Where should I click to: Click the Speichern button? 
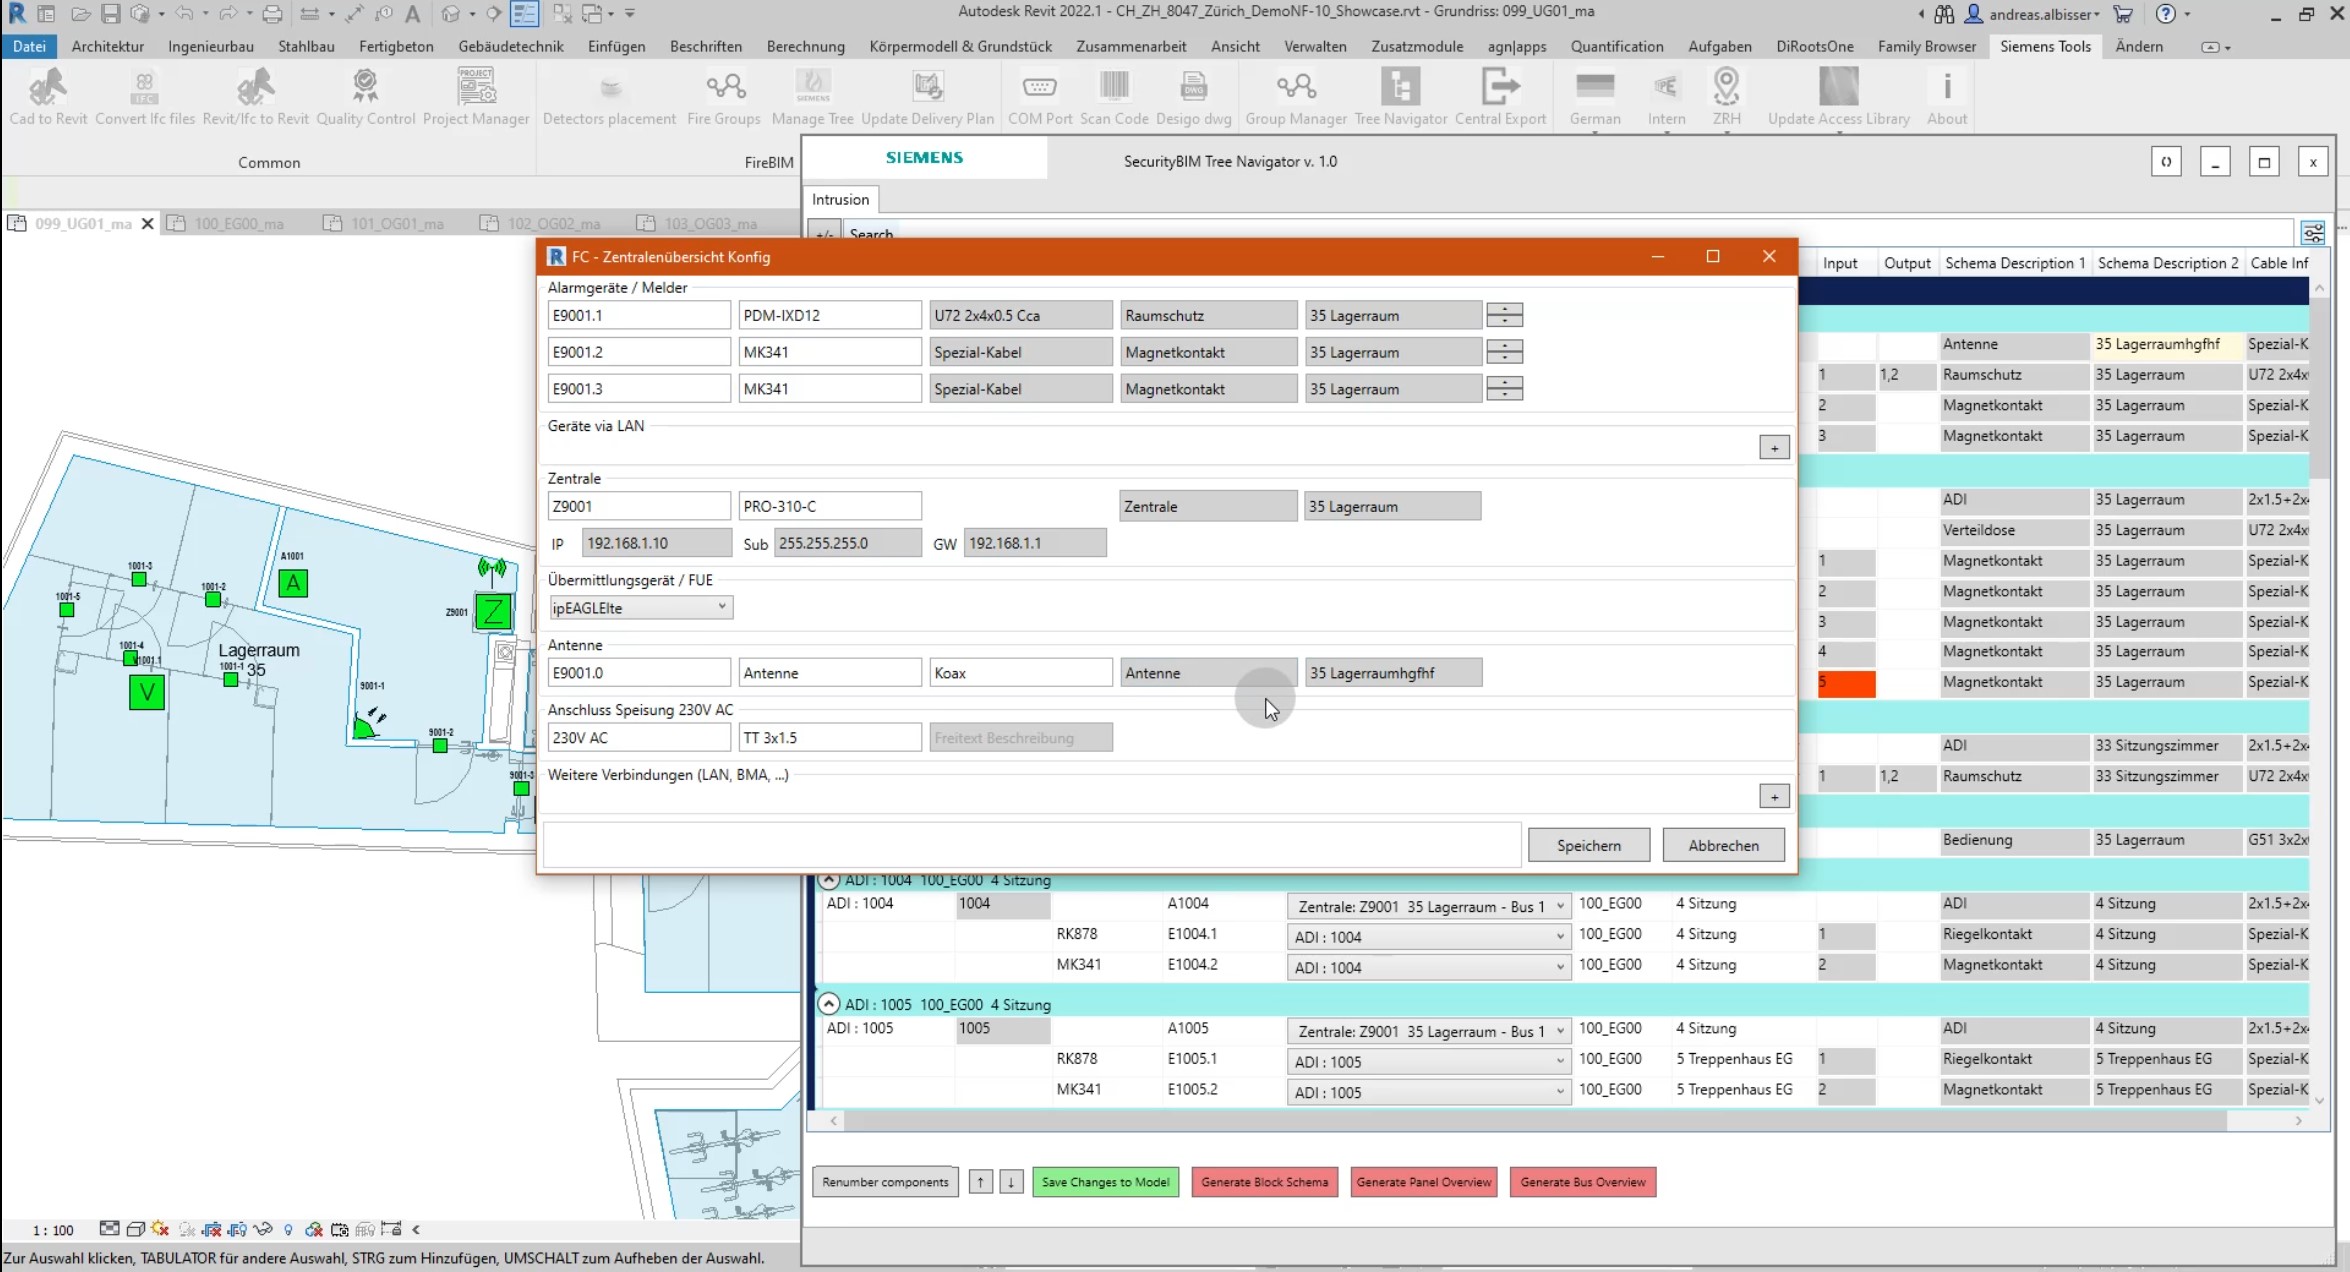pyautogui.click(x=1588, y=845)
